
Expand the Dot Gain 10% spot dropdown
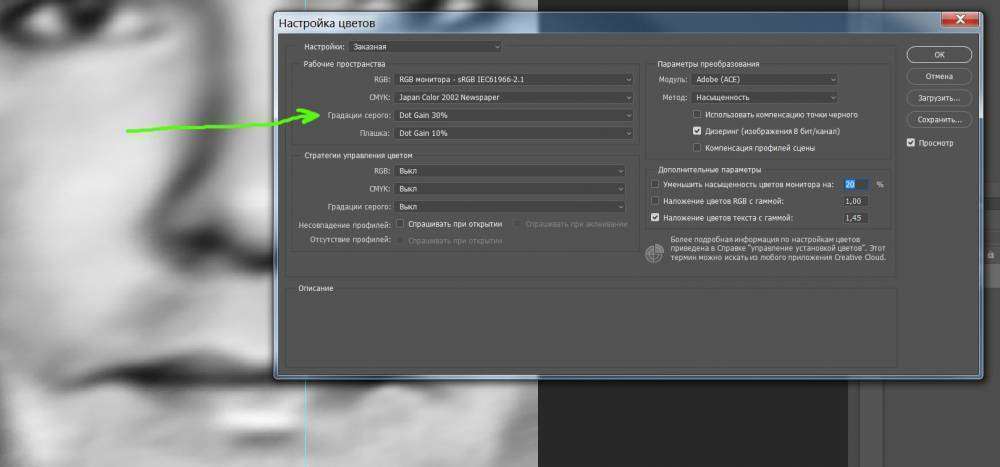pos(515,133)
